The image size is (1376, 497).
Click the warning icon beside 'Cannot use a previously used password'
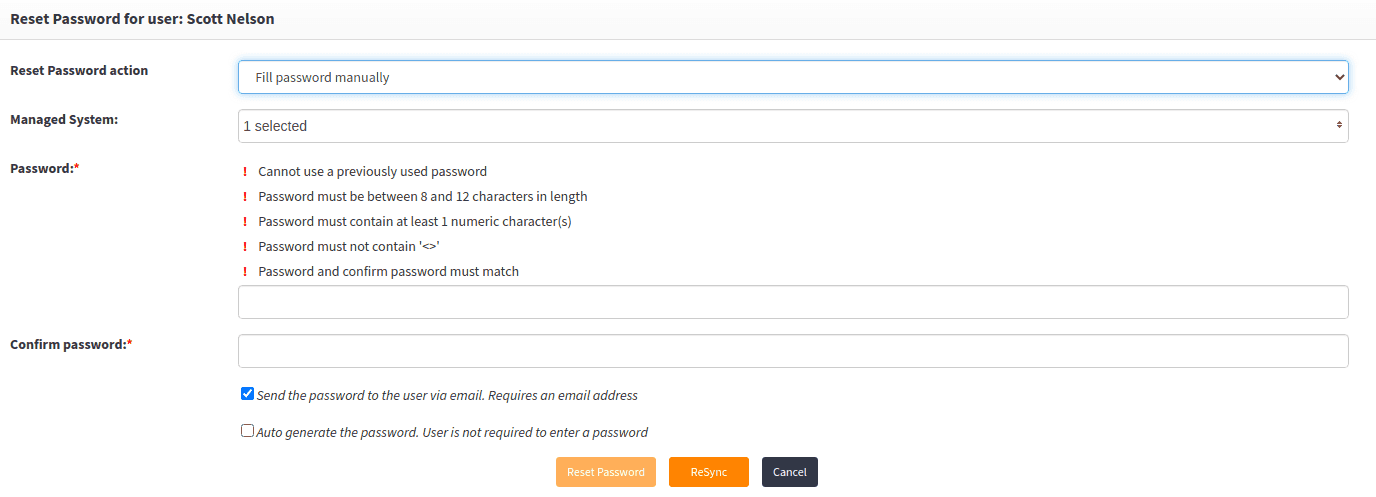pos(245,172)
